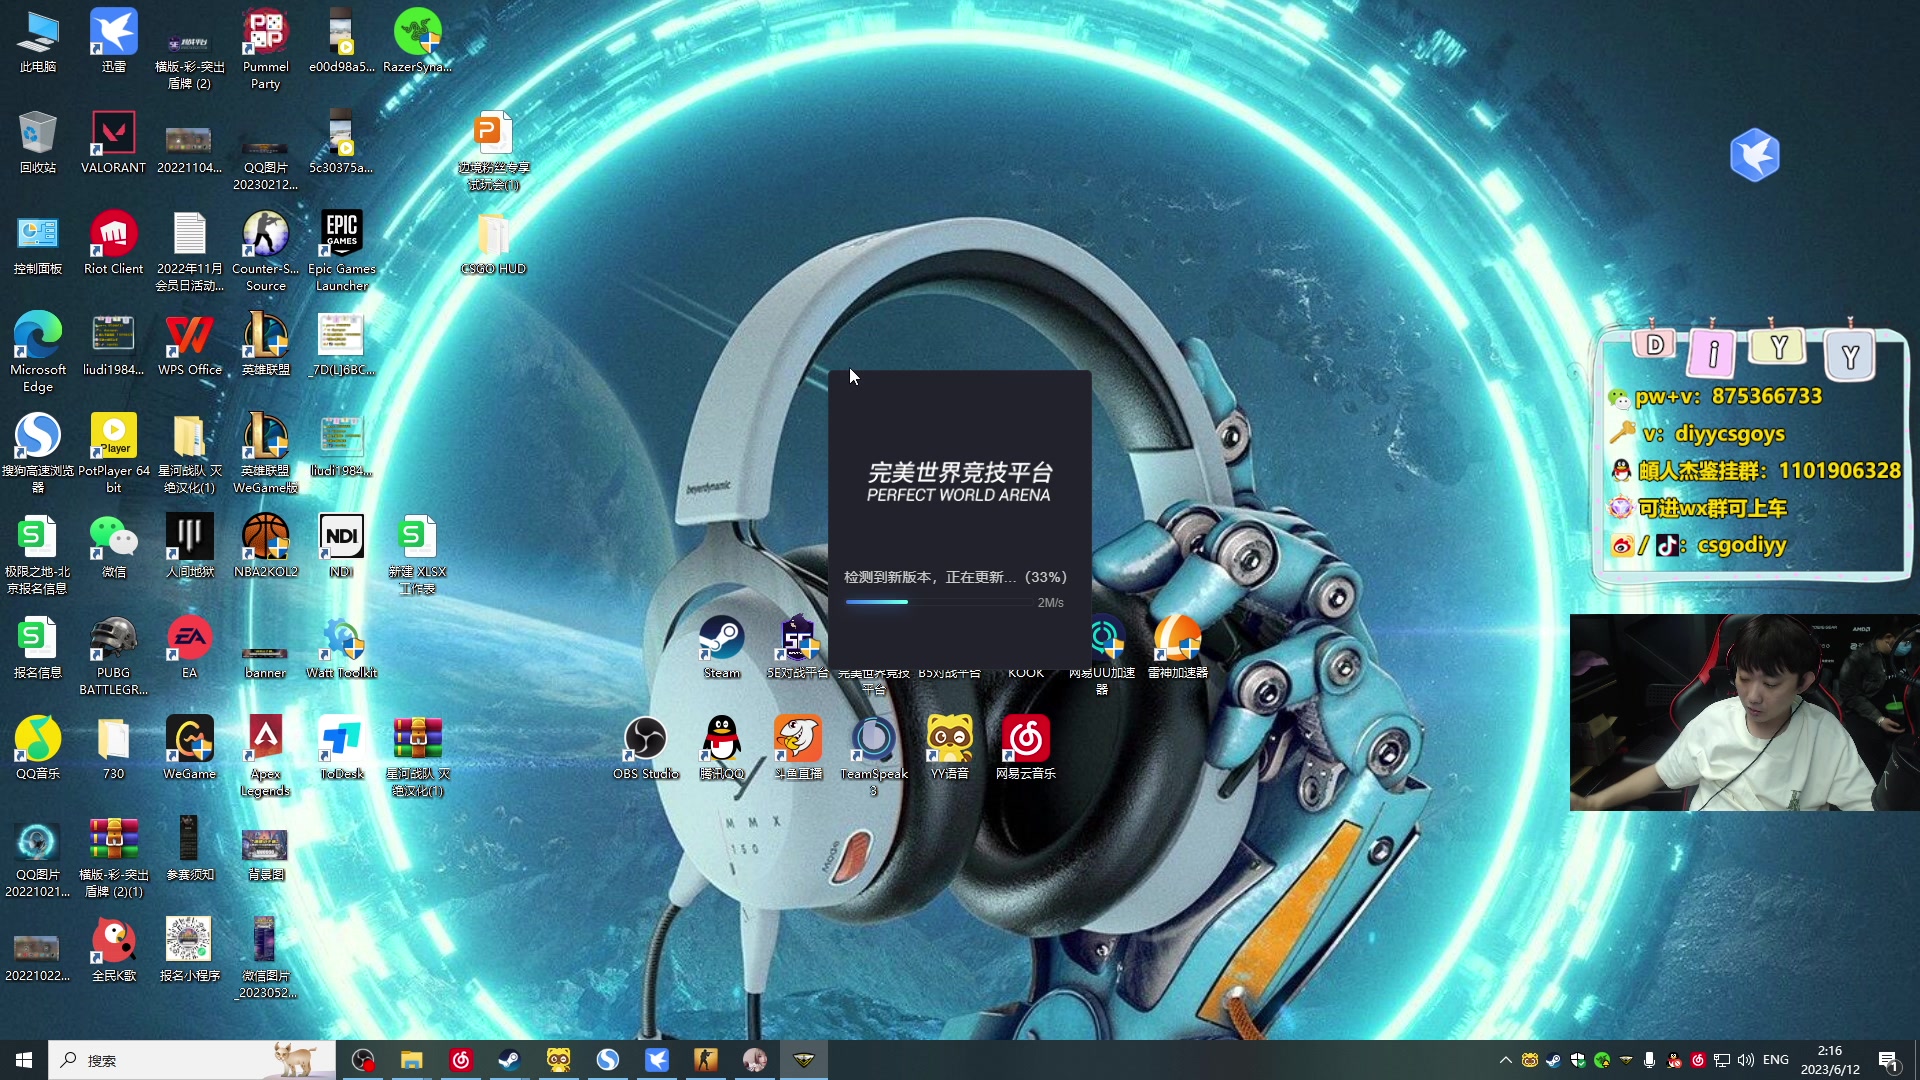Open the speaker volume tray icon
Screen dimensions: 1920x1080
coord(1746,1060)
